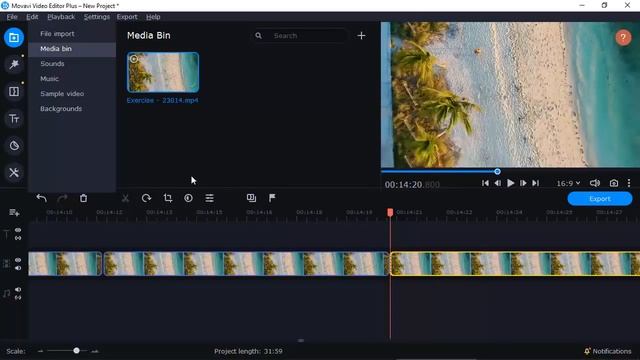Click the red playhead marker
The image size is (640, 360).
[x=390, y=212]
